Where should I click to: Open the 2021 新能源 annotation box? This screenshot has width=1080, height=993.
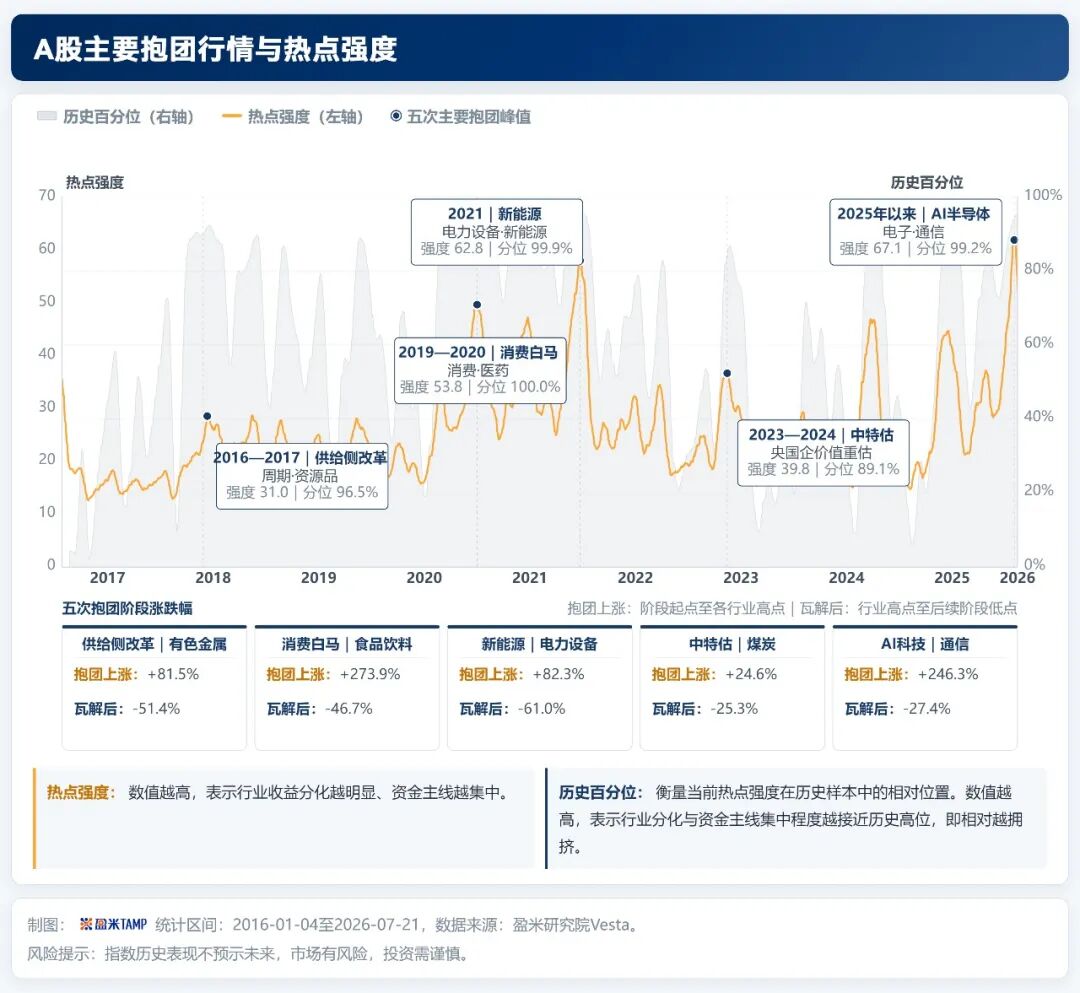click(x=497, y=232)
